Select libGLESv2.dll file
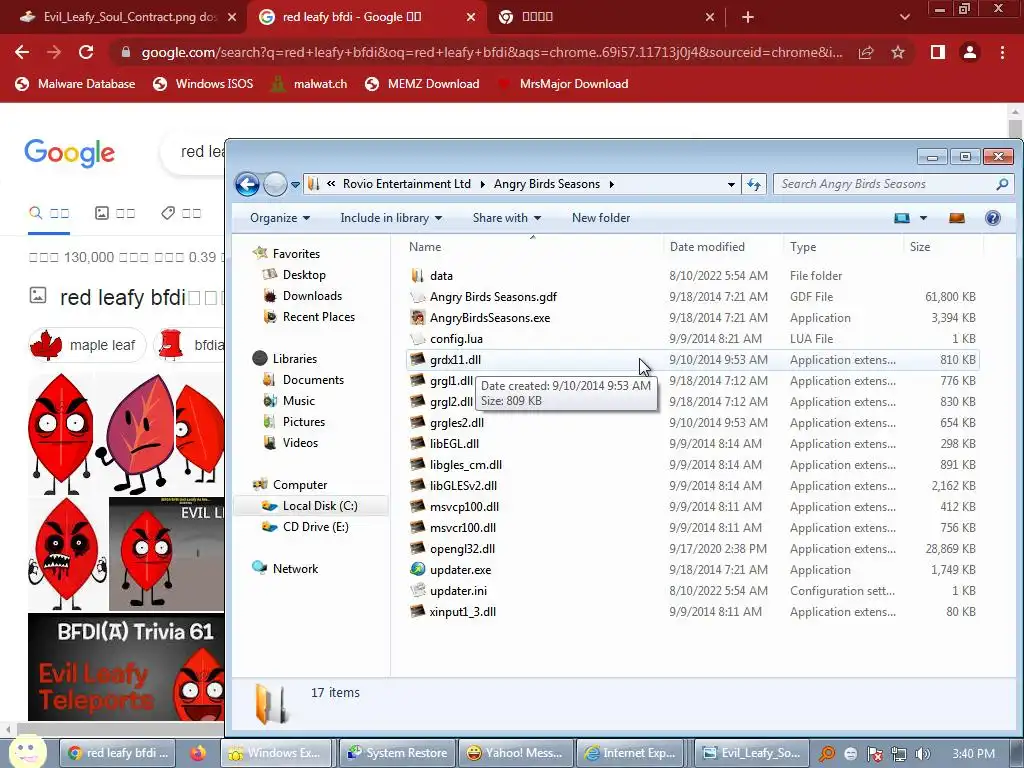 pyautogui.click(x=692, y=485)
